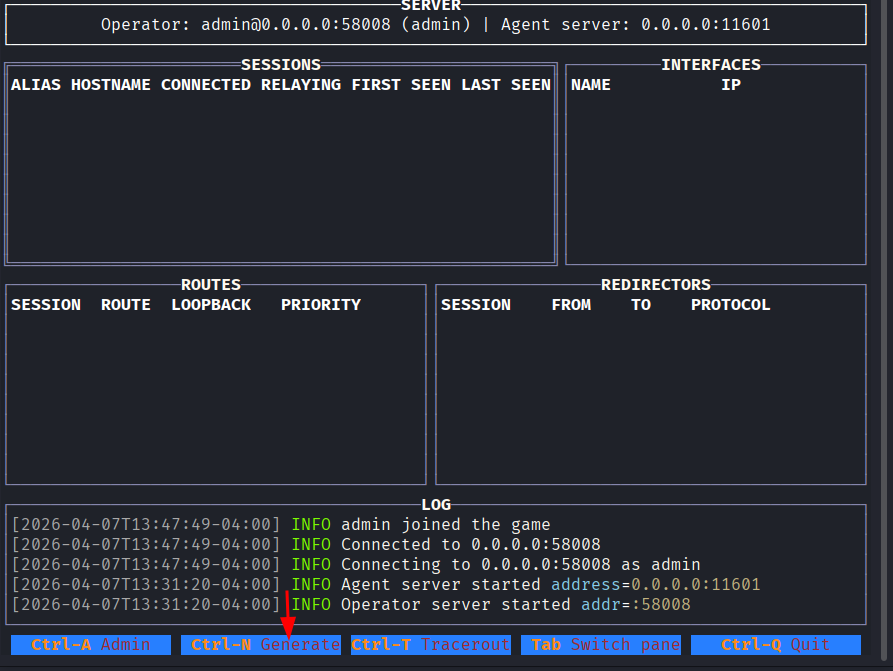Click the LAST SEEN column header
The height and width of the screenshot is (671, 893).
506,85
